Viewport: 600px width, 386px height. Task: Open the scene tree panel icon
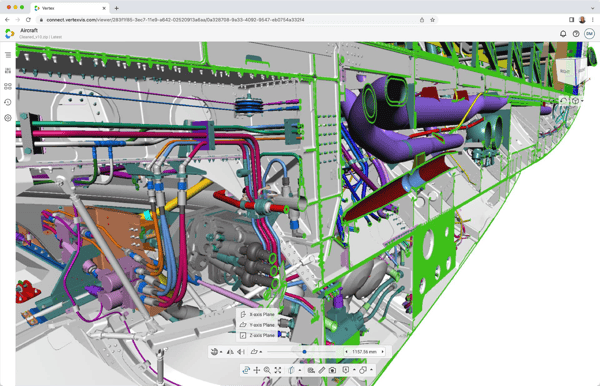[x=8, y=71]
